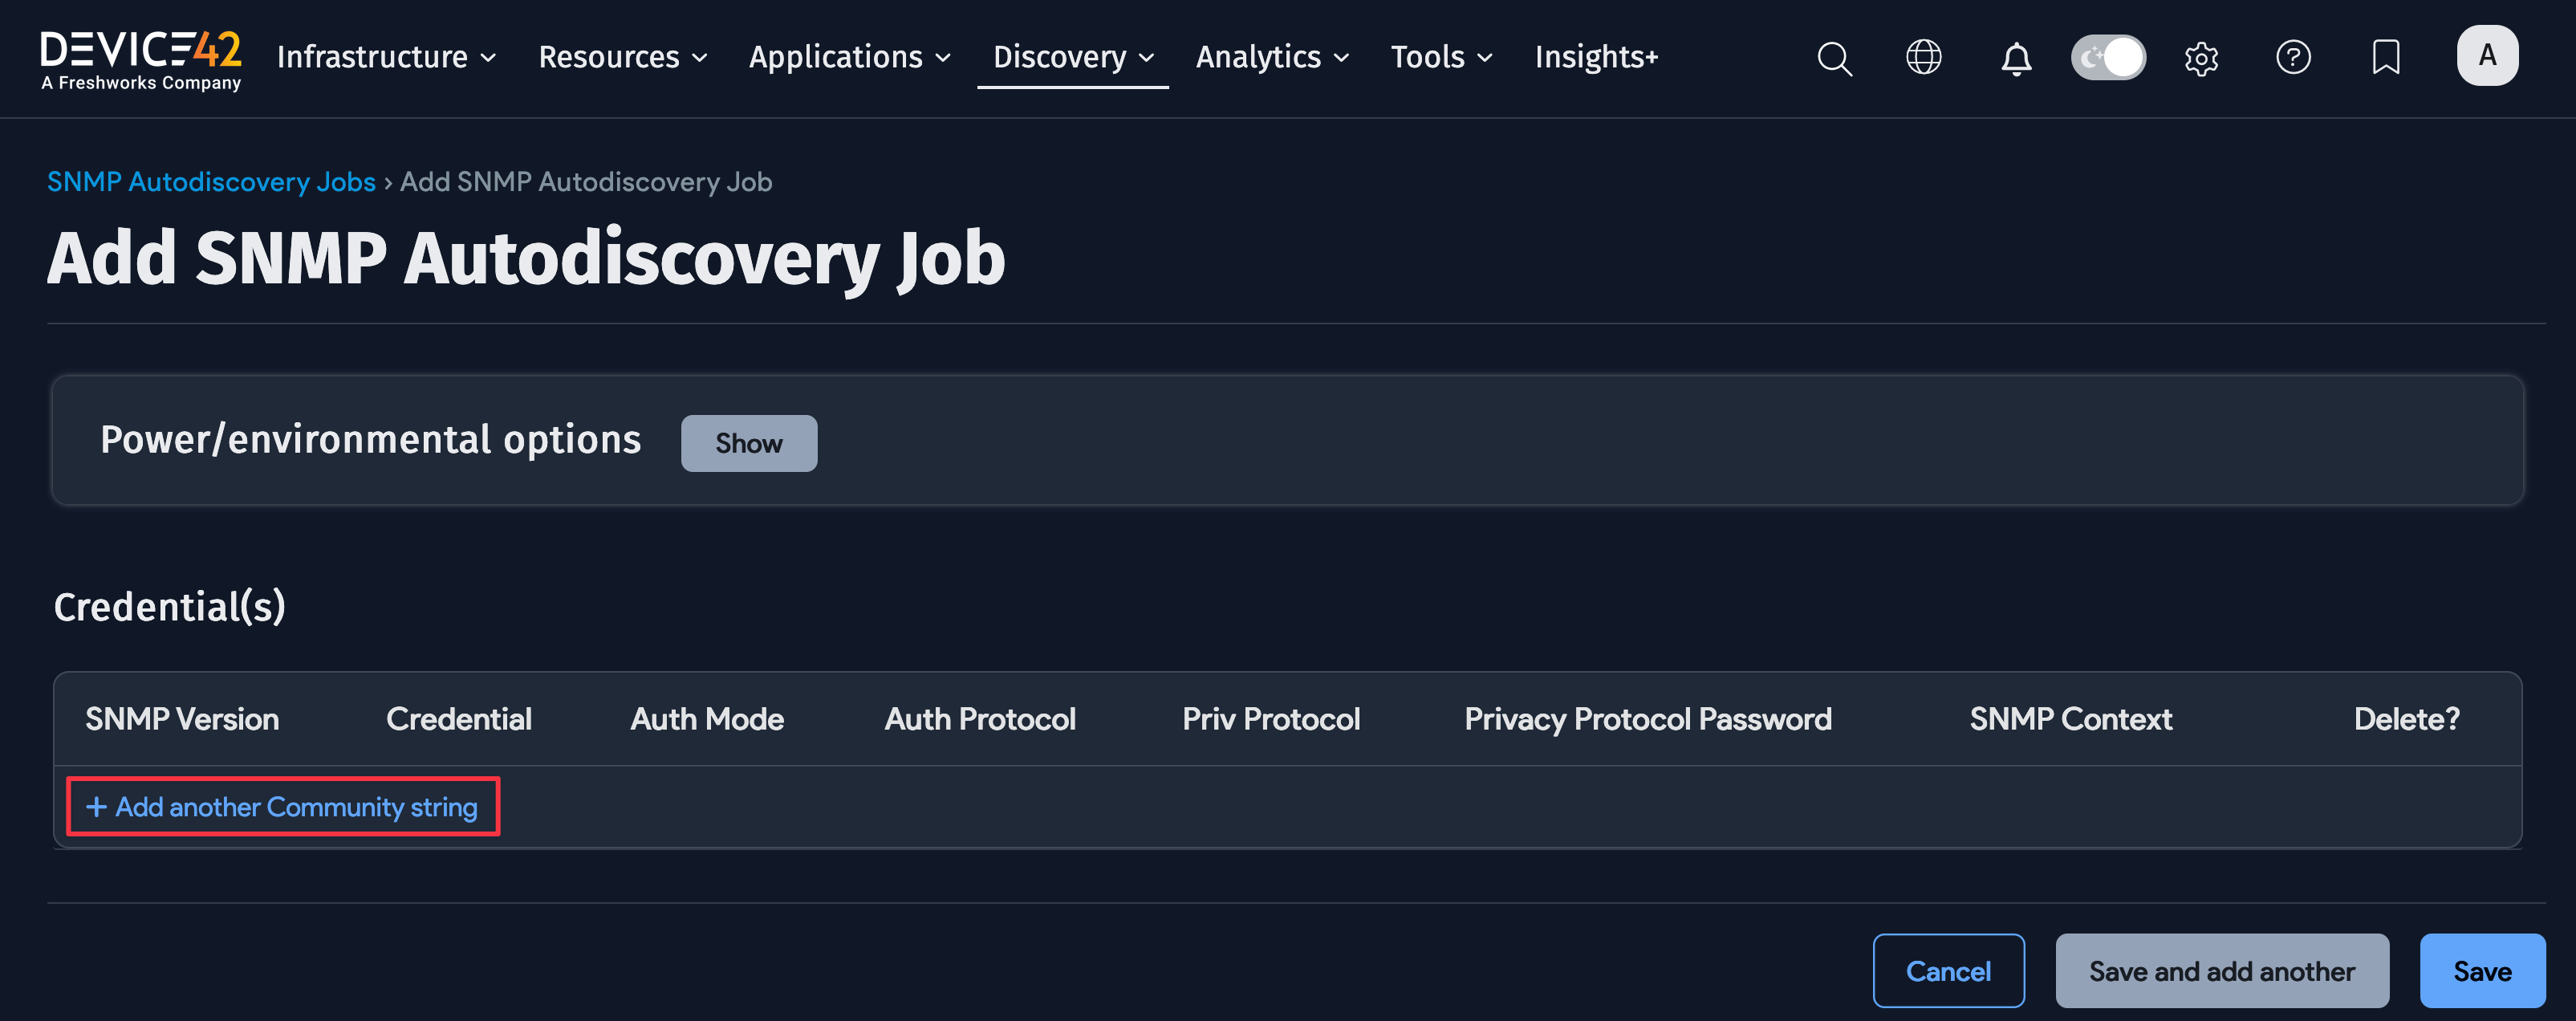Open the Tools menu
Screen dimensions: 2576x1021
pos(1440,57)
